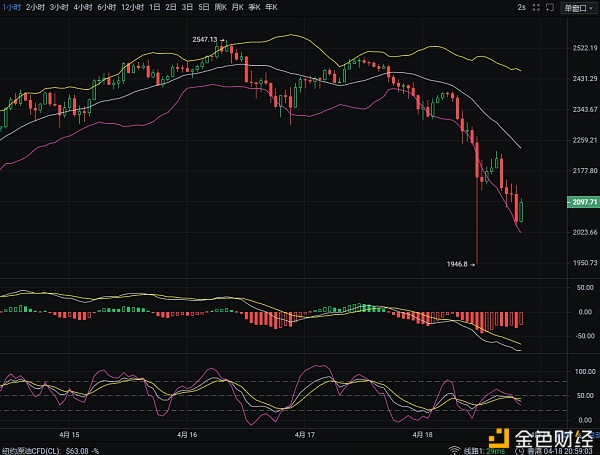Click the MACD -50.00 axis label
The image size is (600, 455).
584,336
